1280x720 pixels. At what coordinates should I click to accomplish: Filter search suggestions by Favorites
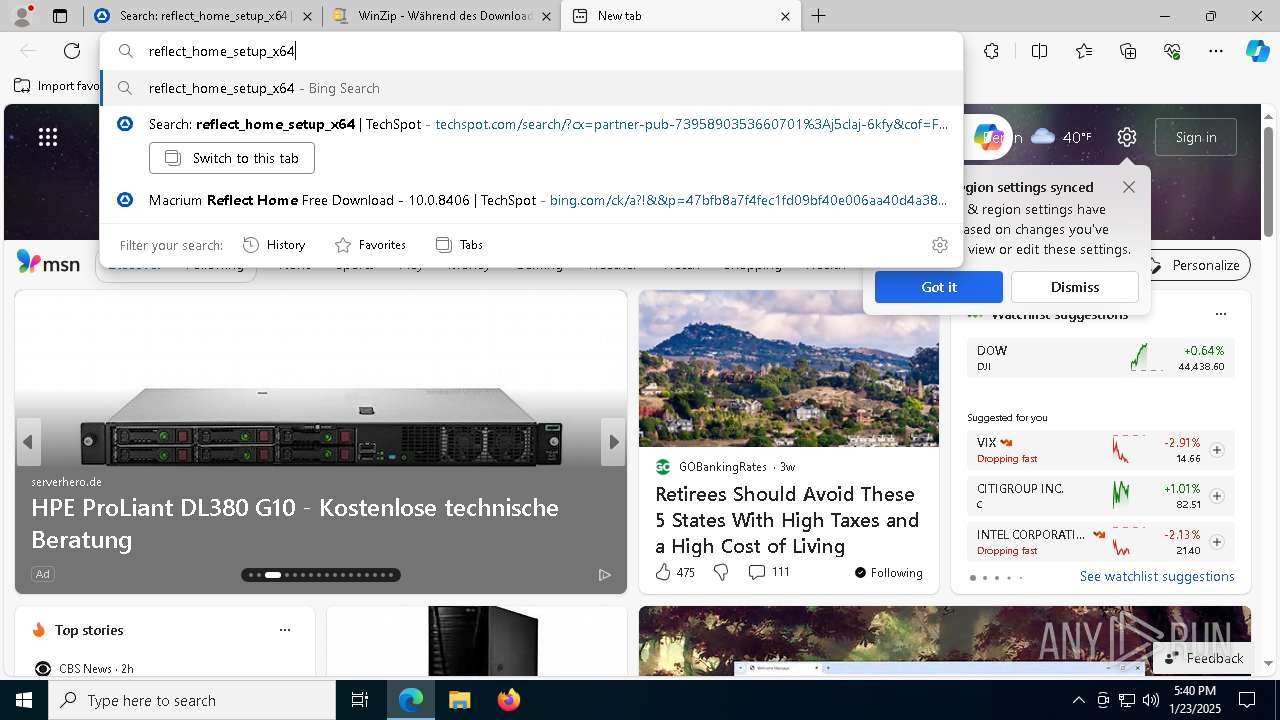tap(370, 245)
